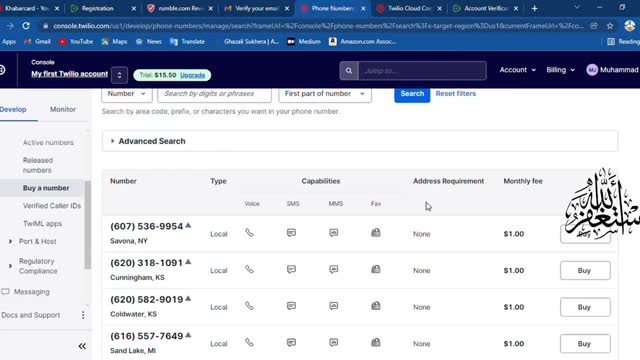This screenshot has width=640, height=360.
Task: Click the Voice phone icon for (616) 557-7649
Action: click(x=249, y=342)
